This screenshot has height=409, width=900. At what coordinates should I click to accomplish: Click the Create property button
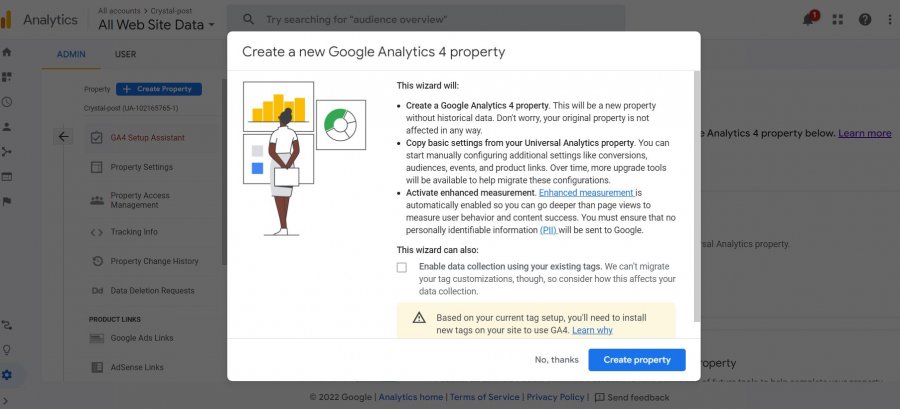[x=636, y=360]
